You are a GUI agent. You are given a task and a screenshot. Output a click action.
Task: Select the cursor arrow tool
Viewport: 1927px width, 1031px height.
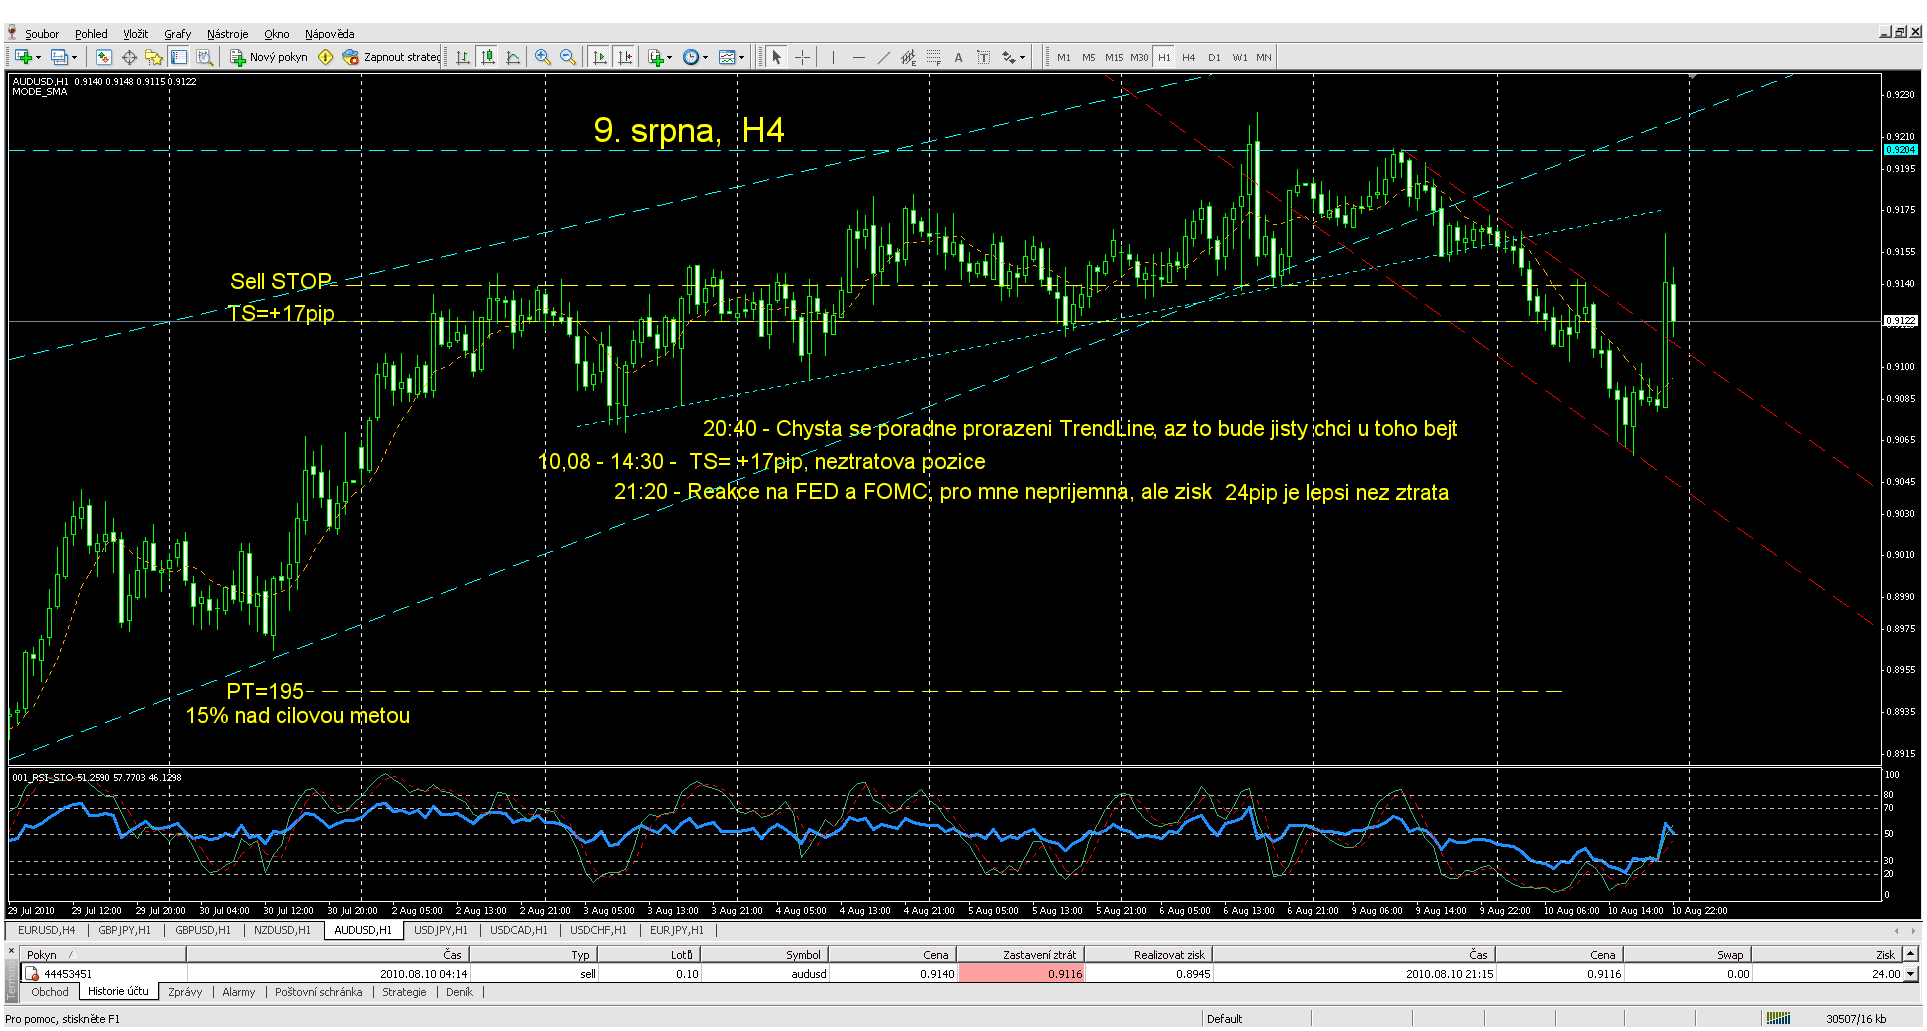777,57
